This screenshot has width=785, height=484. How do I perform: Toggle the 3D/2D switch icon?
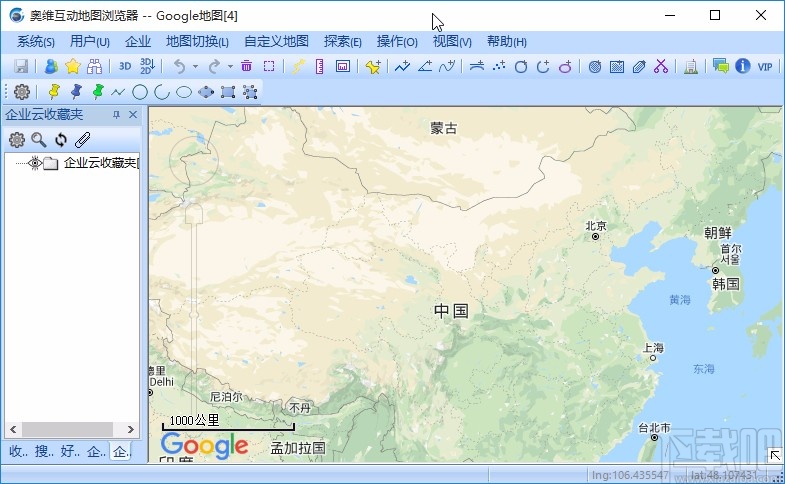[147, 66]
